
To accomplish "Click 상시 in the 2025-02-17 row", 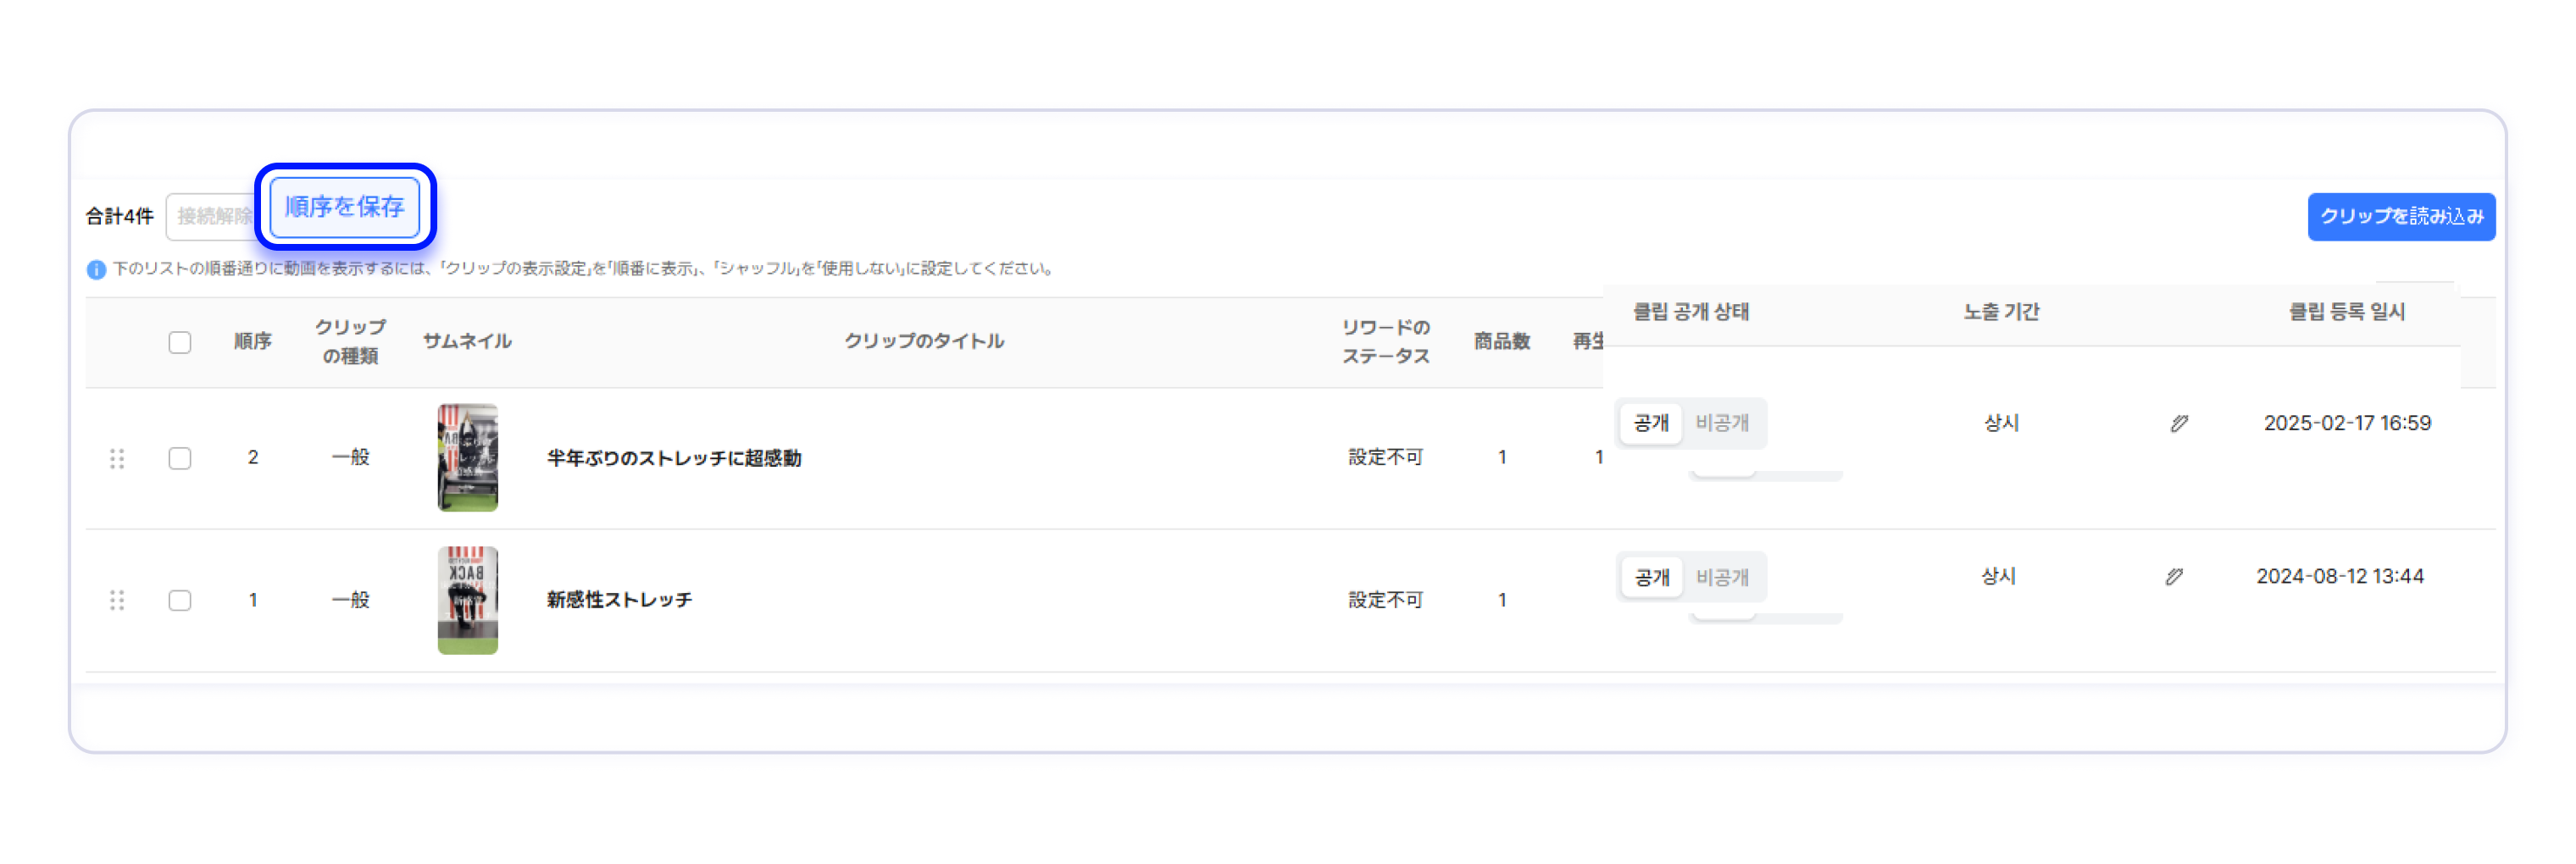I will pyautogui.click(x=2001, y=423).
